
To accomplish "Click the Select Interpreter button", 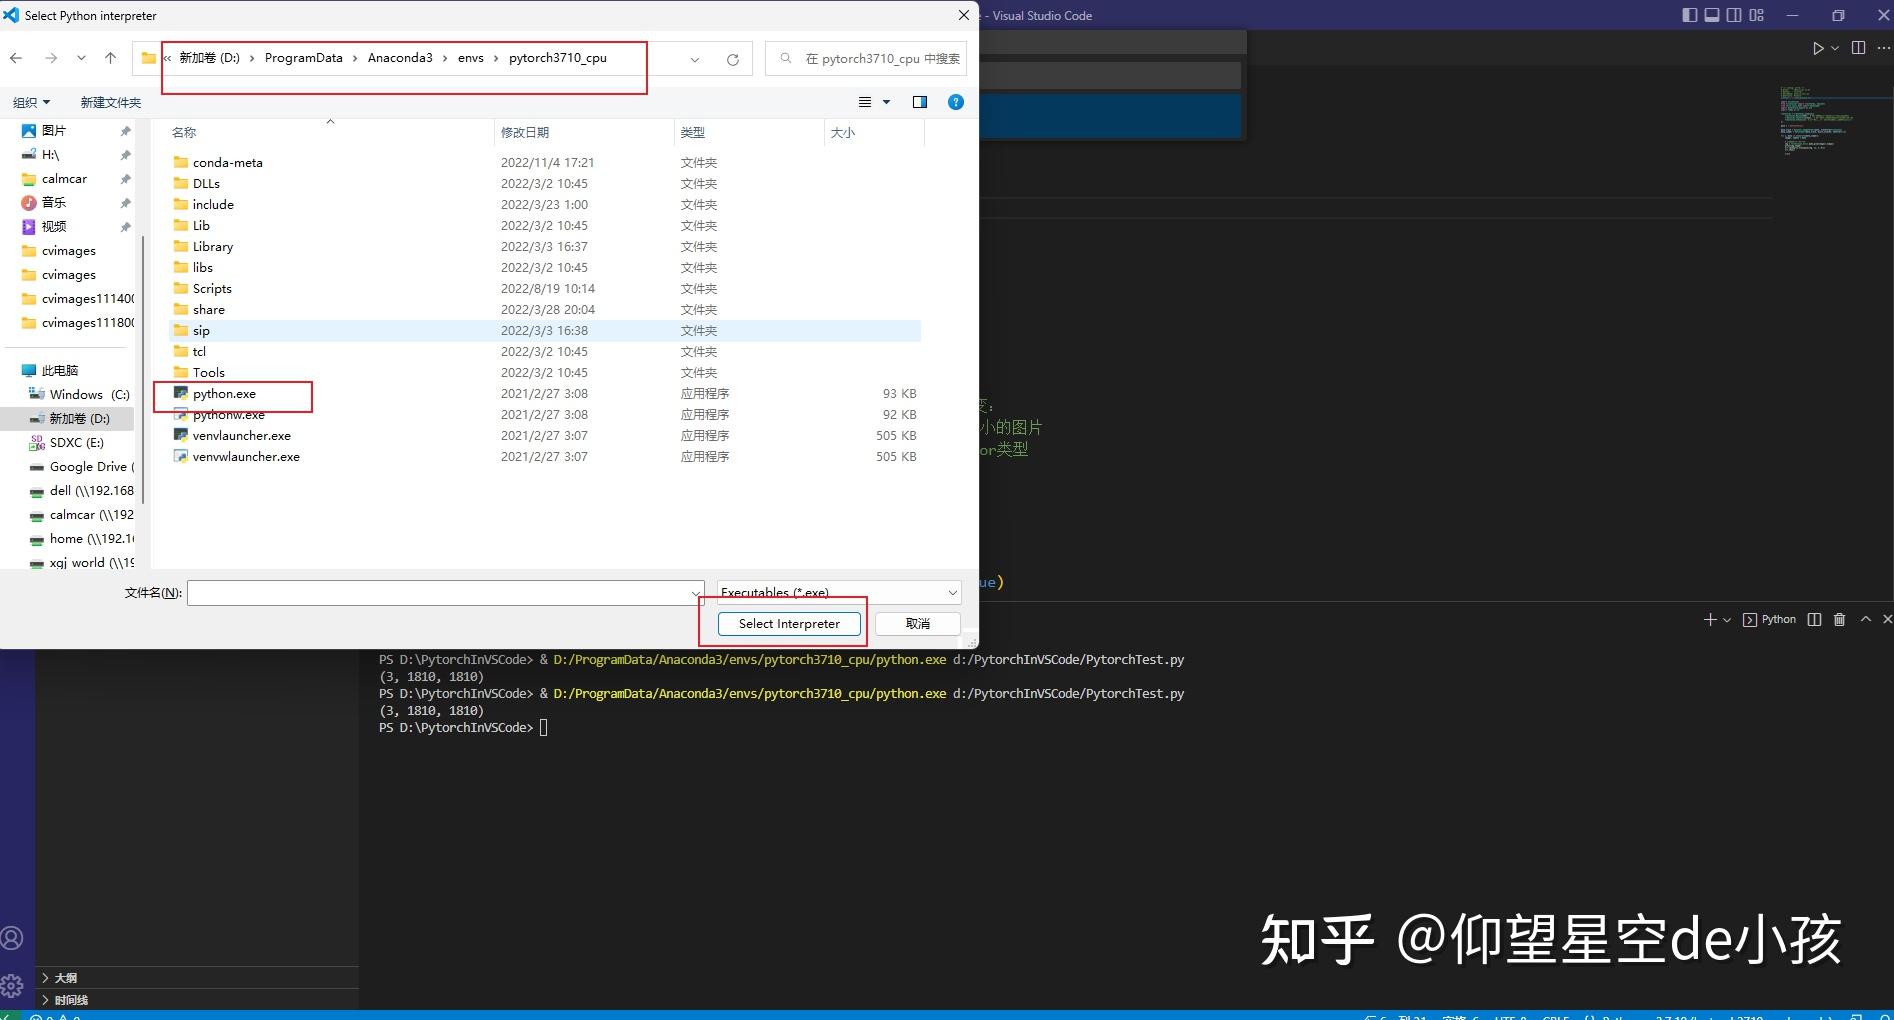I will coord(788,623).
